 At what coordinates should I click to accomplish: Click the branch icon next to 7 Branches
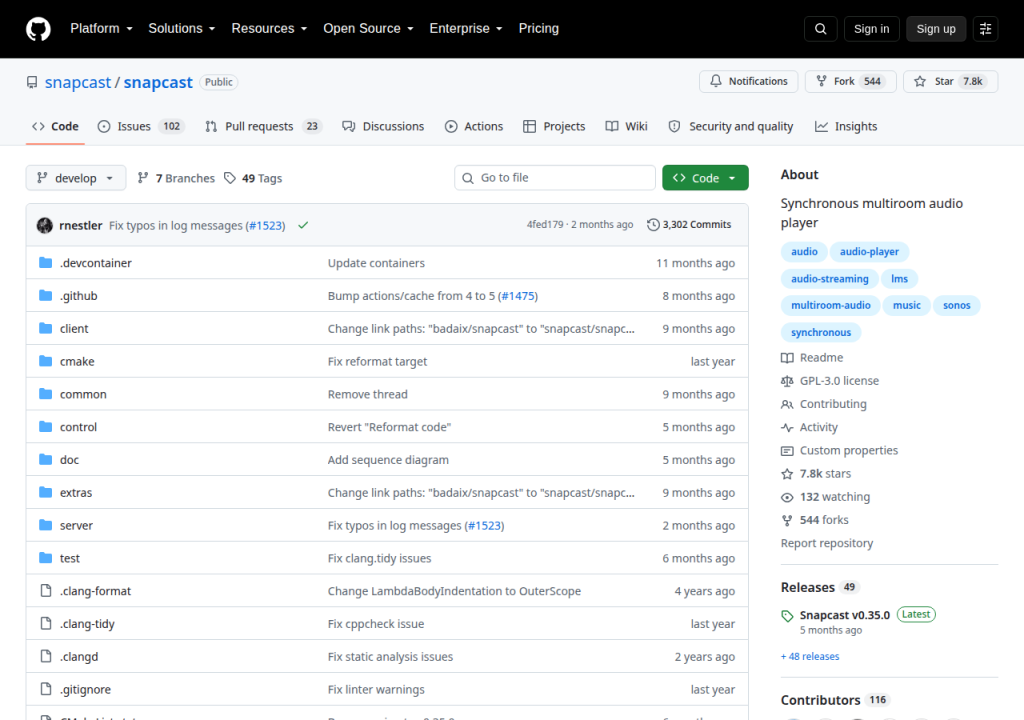[x=143, y=178]
